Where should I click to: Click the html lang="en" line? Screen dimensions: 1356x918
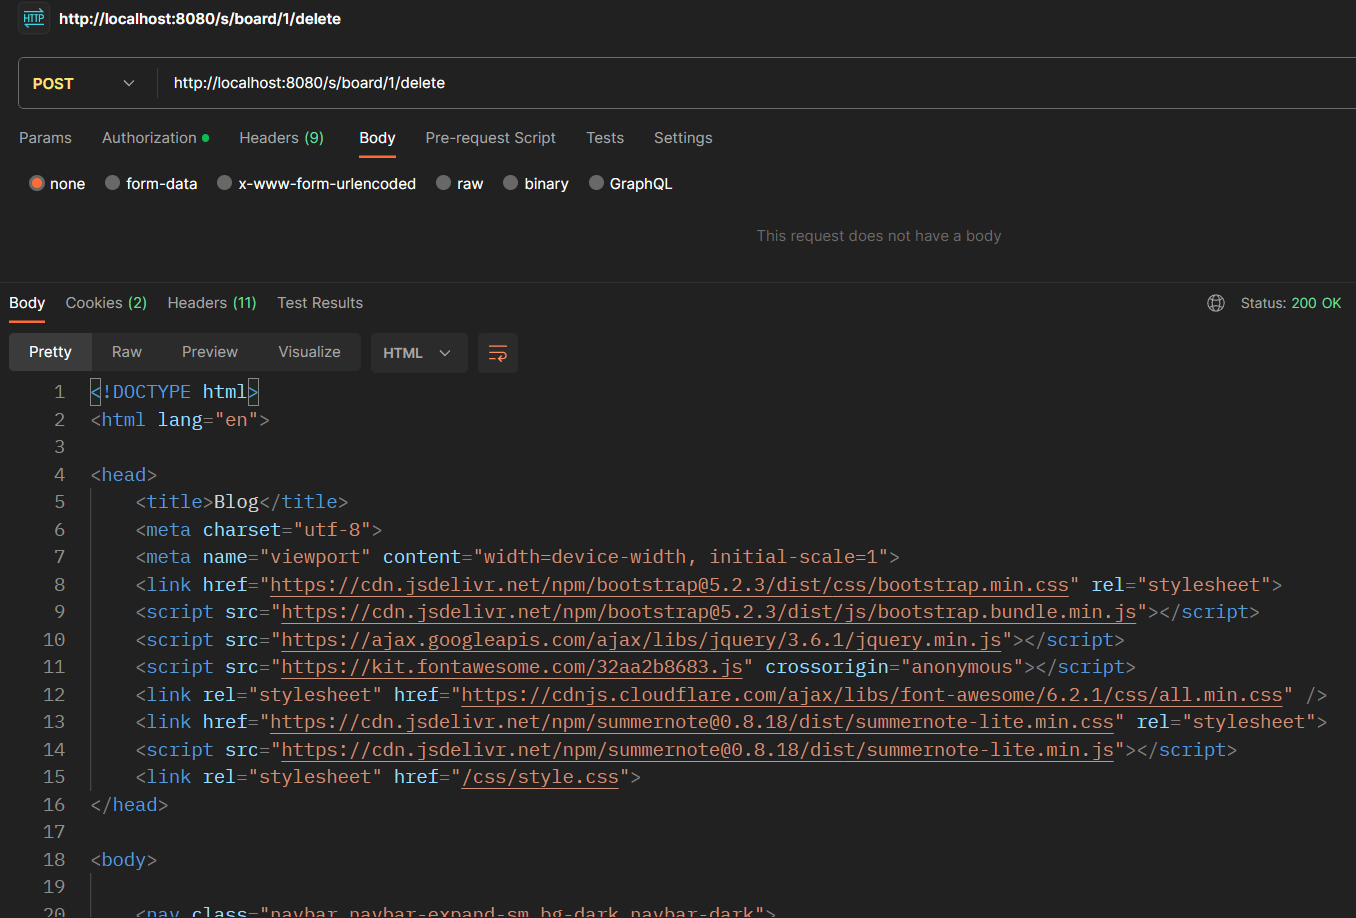(180, 420)
